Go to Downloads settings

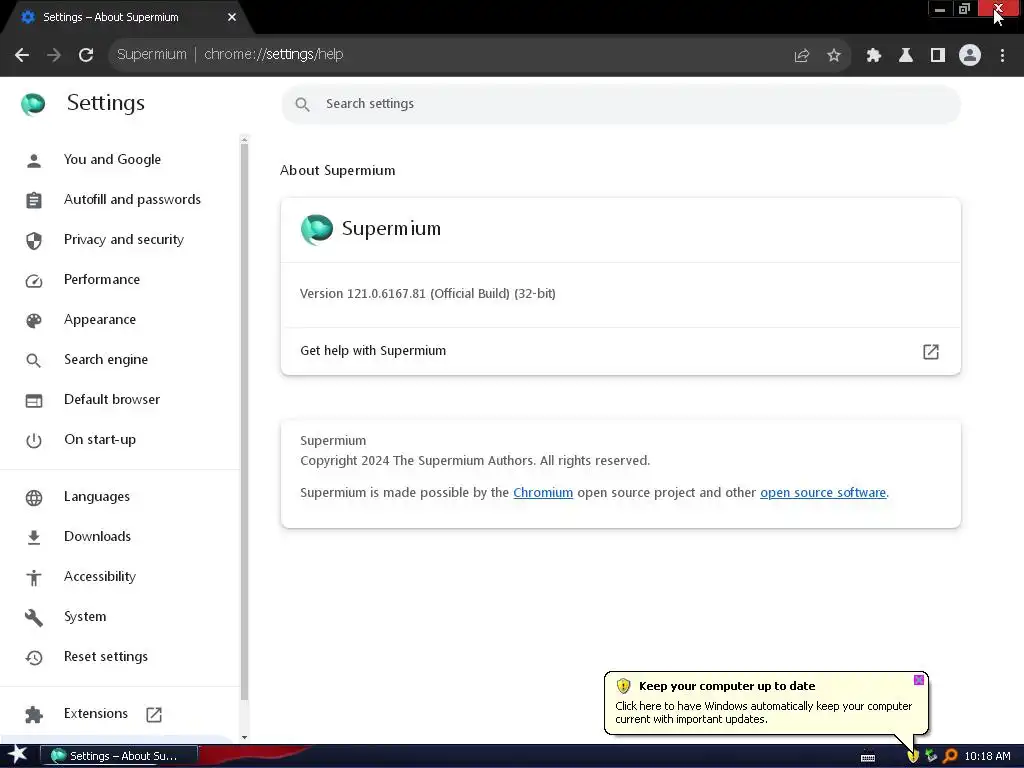click(x=97, y=536)
